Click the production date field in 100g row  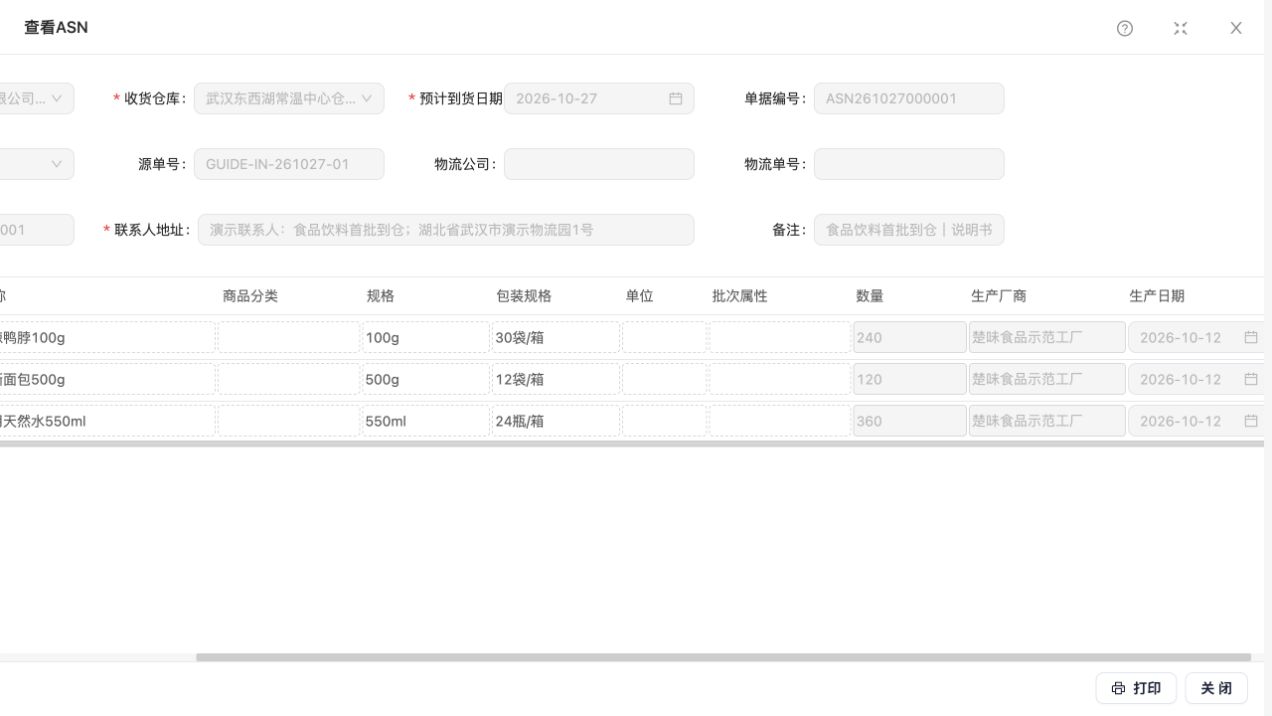(x=1196, y=338)
